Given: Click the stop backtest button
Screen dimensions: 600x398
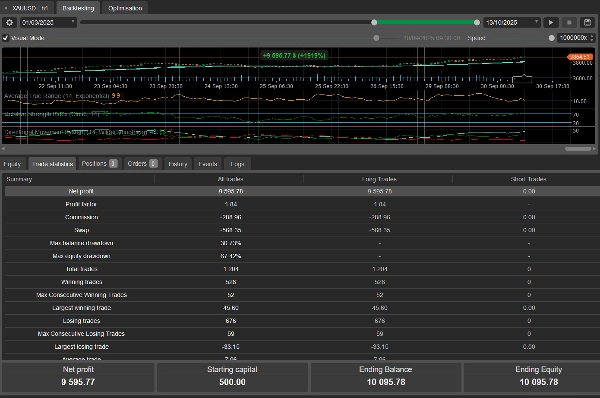Looking at the screenshot, I should pos(569,23).
